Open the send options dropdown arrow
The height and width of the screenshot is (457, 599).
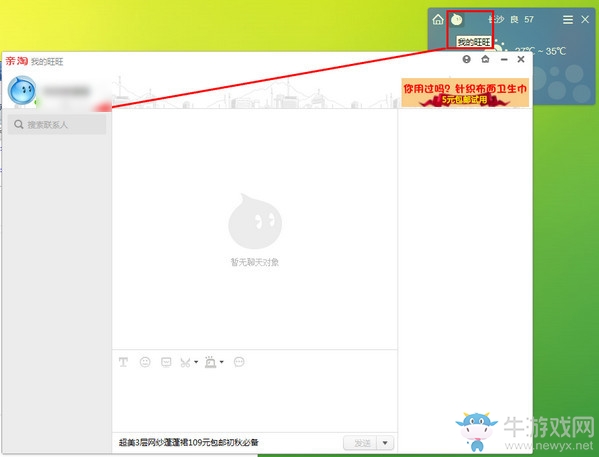[385, 443]
